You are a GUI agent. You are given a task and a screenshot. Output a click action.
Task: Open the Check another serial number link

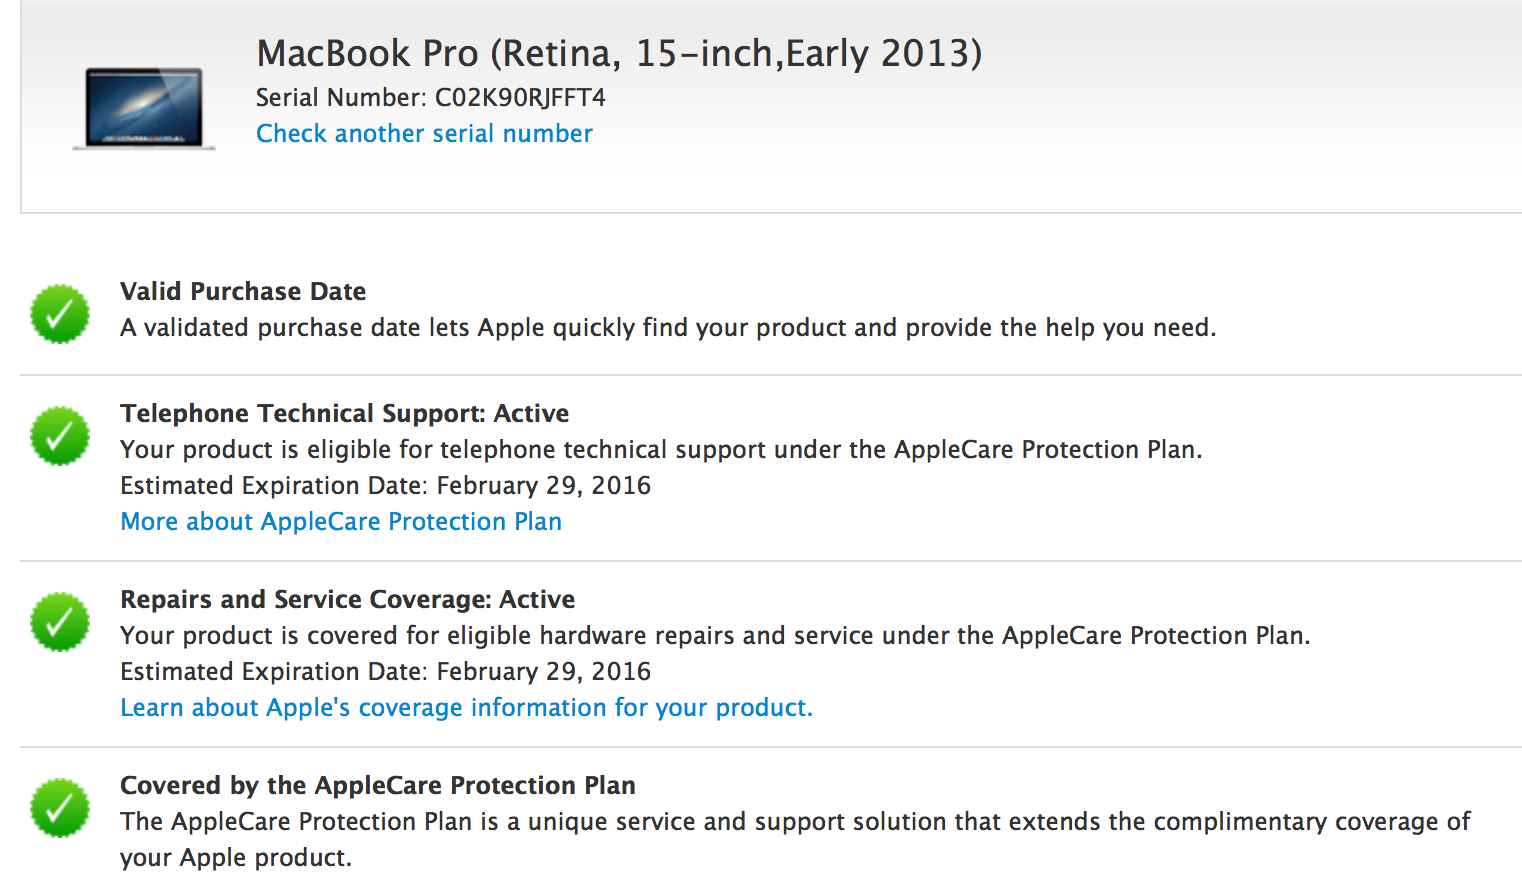pos(424,133)
